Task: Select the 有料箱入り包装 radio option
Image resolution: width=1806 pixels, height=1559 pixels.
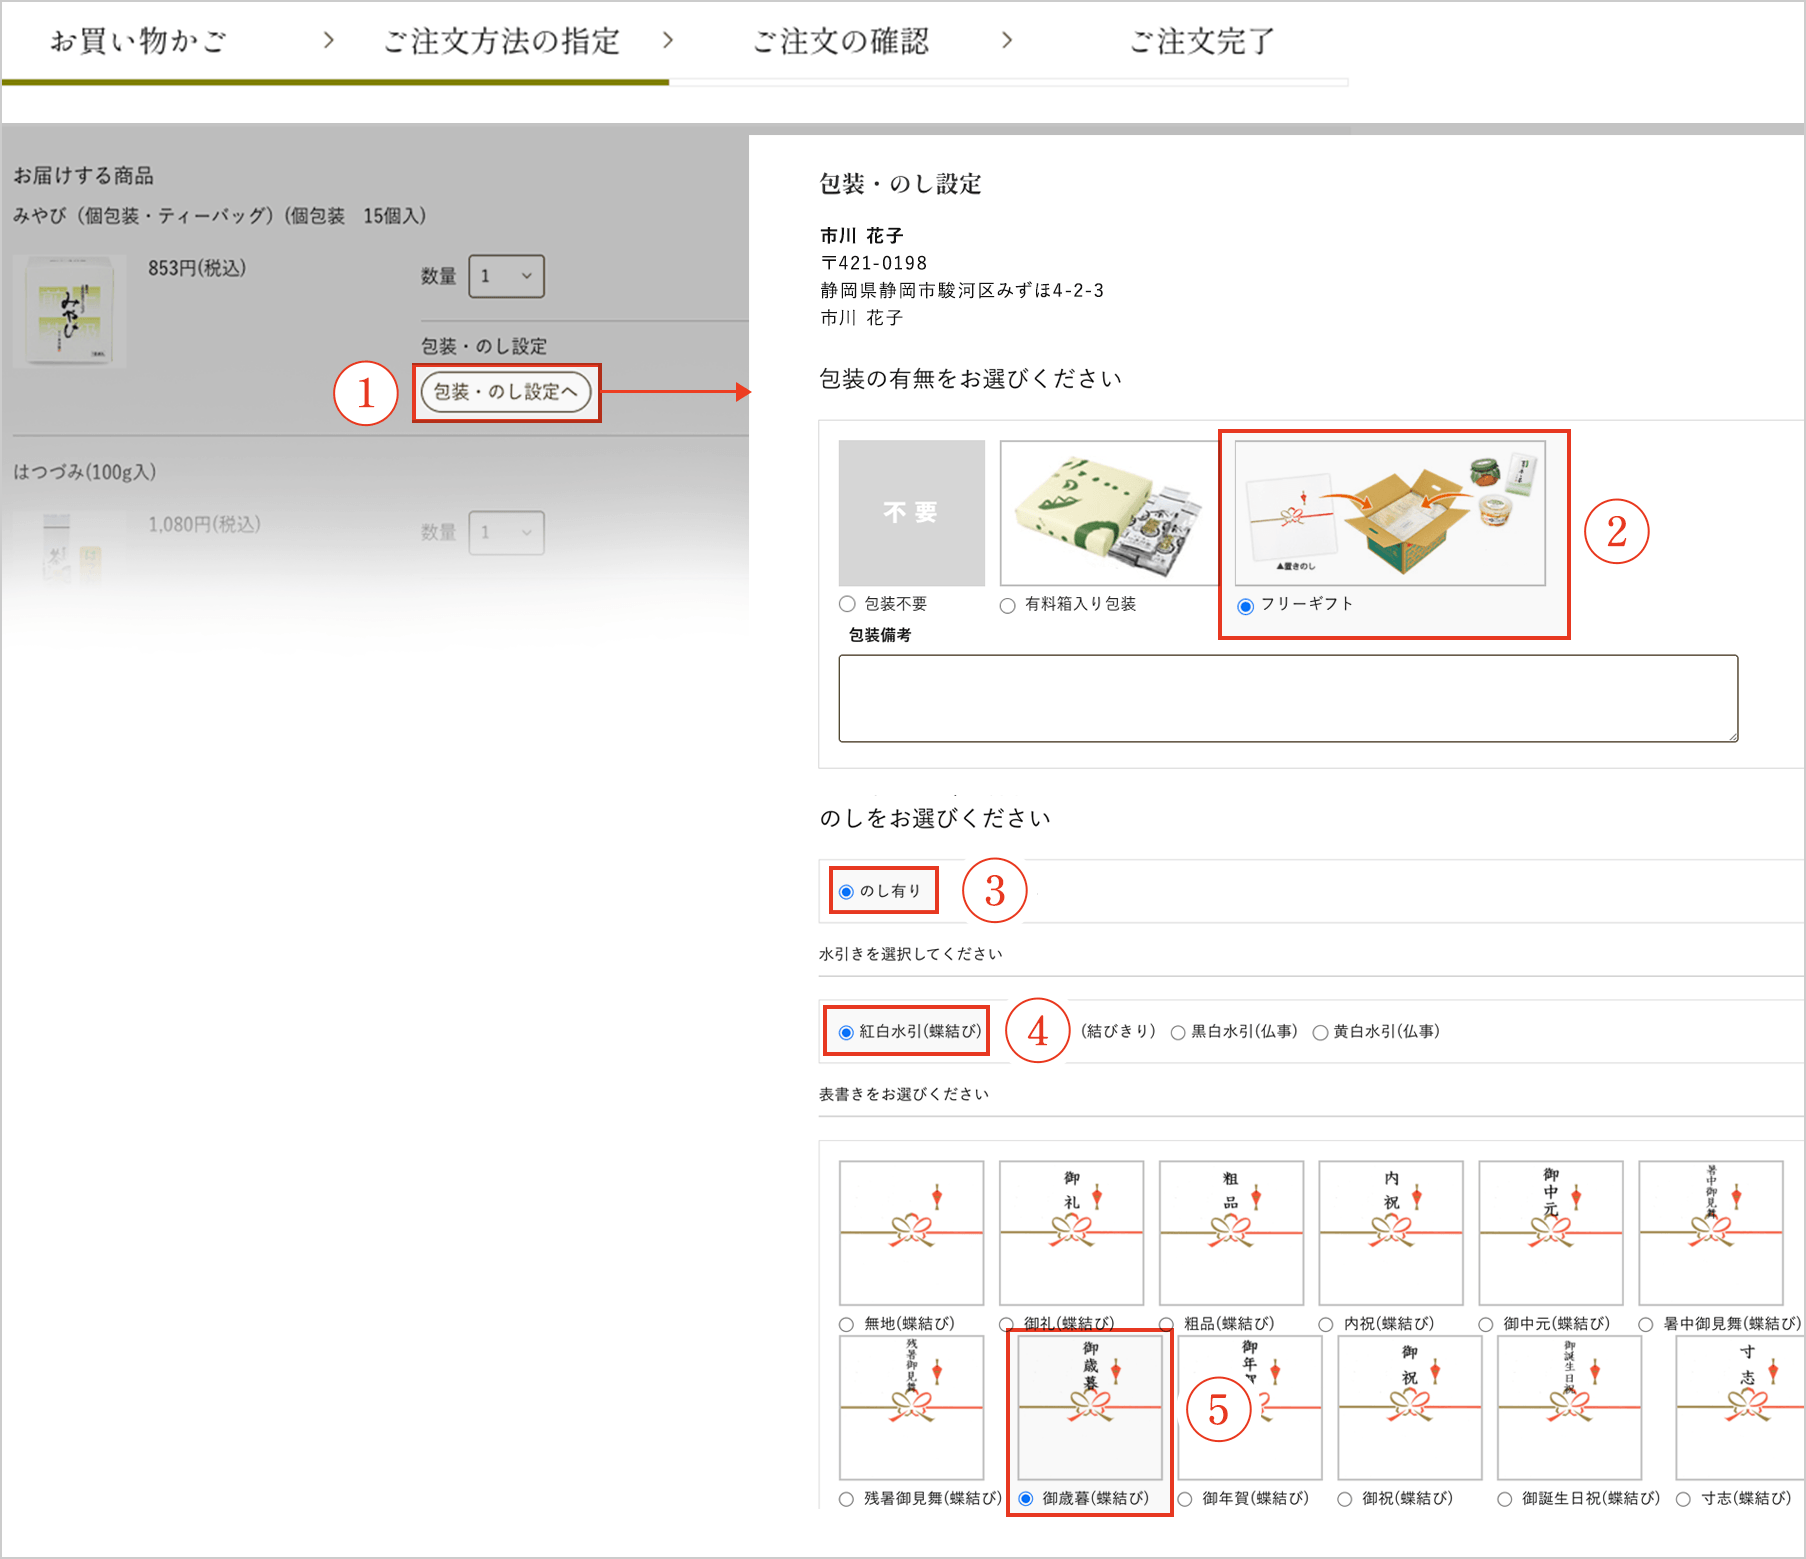Action: (1008, 605)
